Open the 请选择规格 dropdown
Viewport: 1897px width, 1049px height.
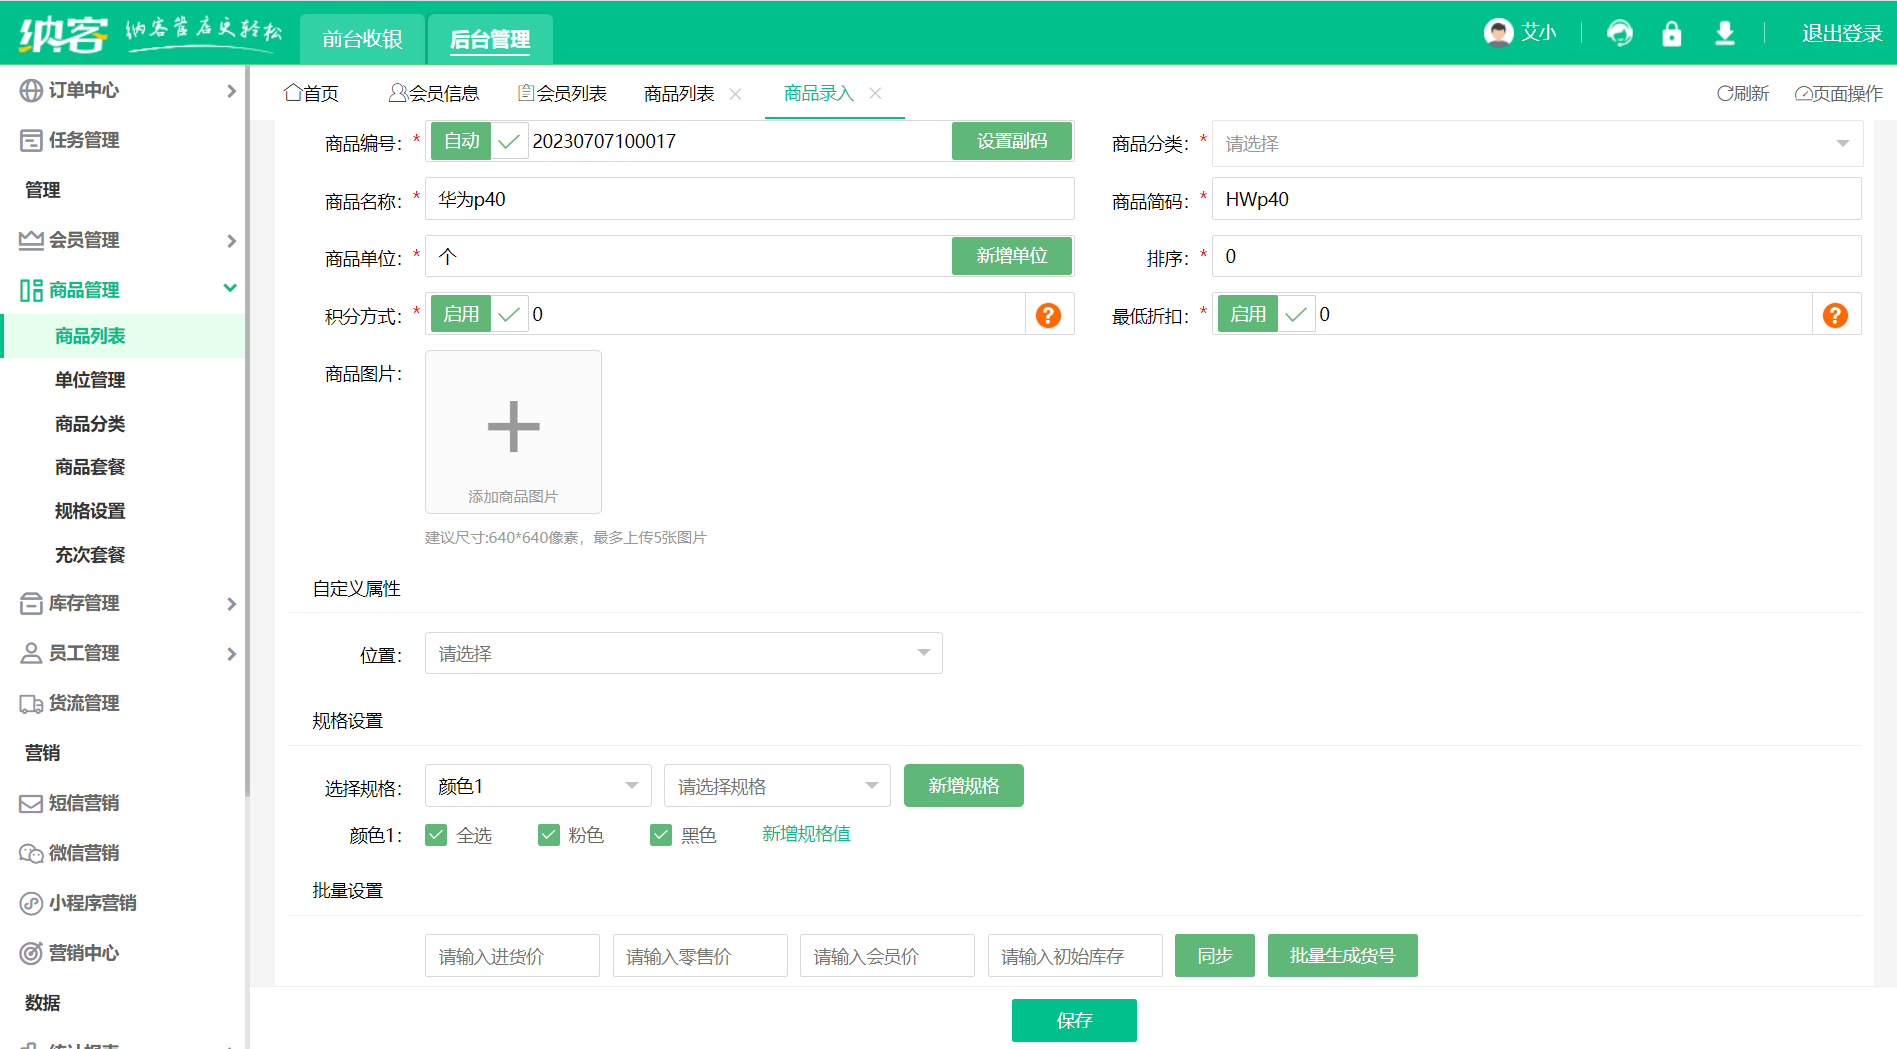point(777,785)
